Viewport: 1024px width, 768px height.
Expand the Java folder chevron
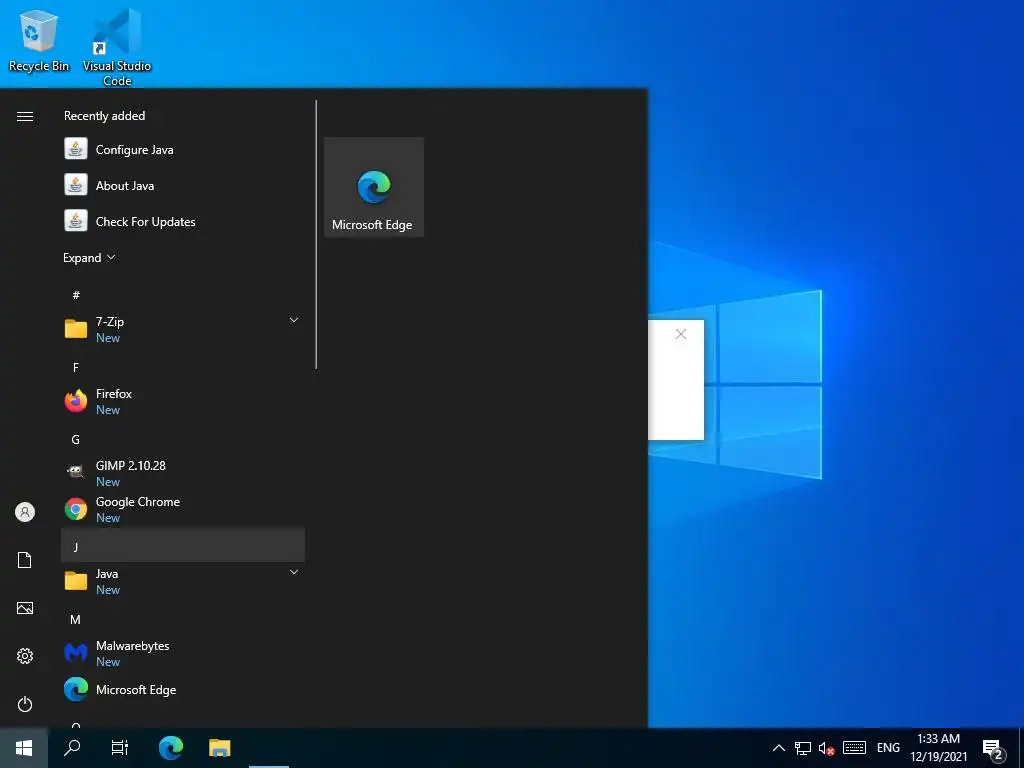click(294, 572)
